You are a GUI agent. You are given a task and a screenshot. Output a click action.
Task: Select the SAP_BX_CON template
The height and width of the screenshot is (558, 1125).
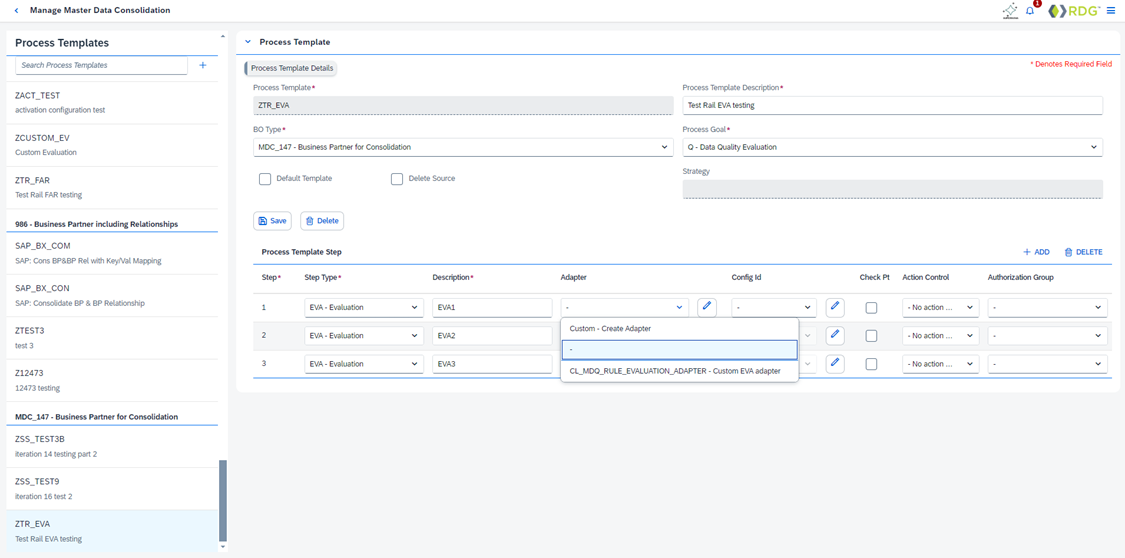pyautogui.click(x=112, y=295)
